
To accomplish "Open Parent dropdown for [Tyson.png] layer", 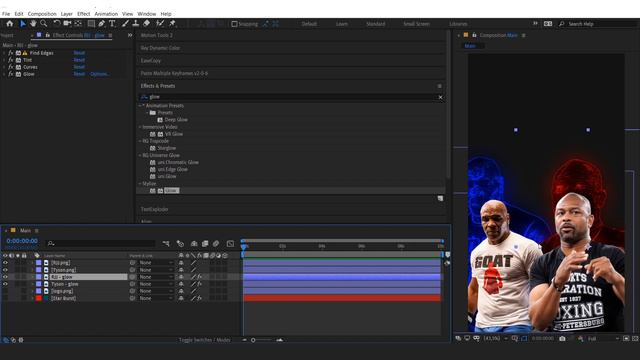I will click(x=156, y=270).
